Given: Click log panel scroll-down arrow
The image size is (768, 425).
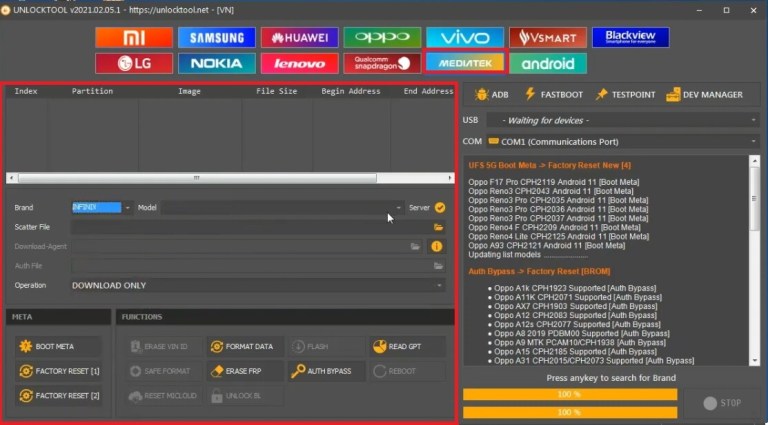Looking at the screenshot, I should [754, 360].
